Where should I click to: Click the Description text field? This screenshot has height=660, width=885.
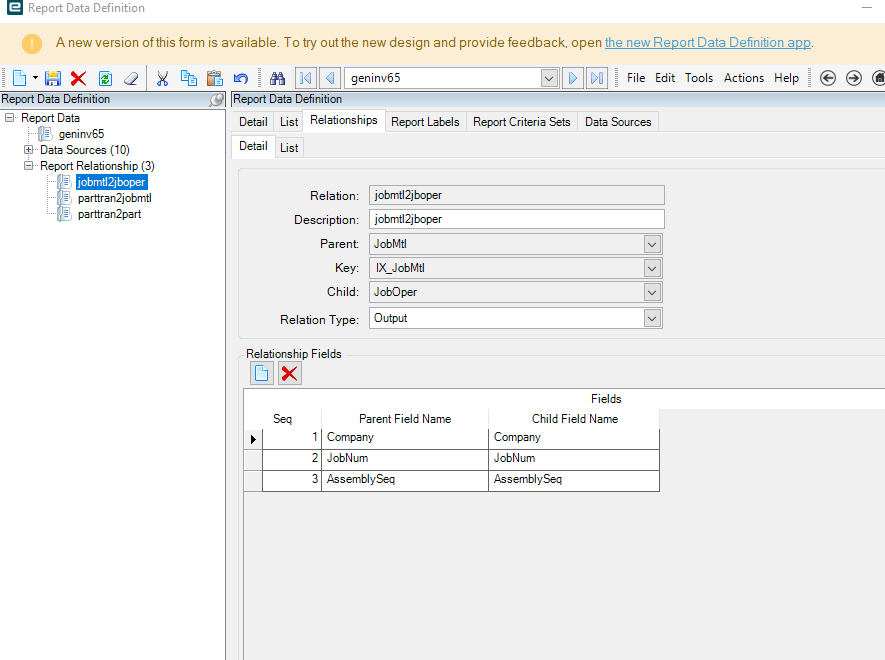tap(516, 219)
